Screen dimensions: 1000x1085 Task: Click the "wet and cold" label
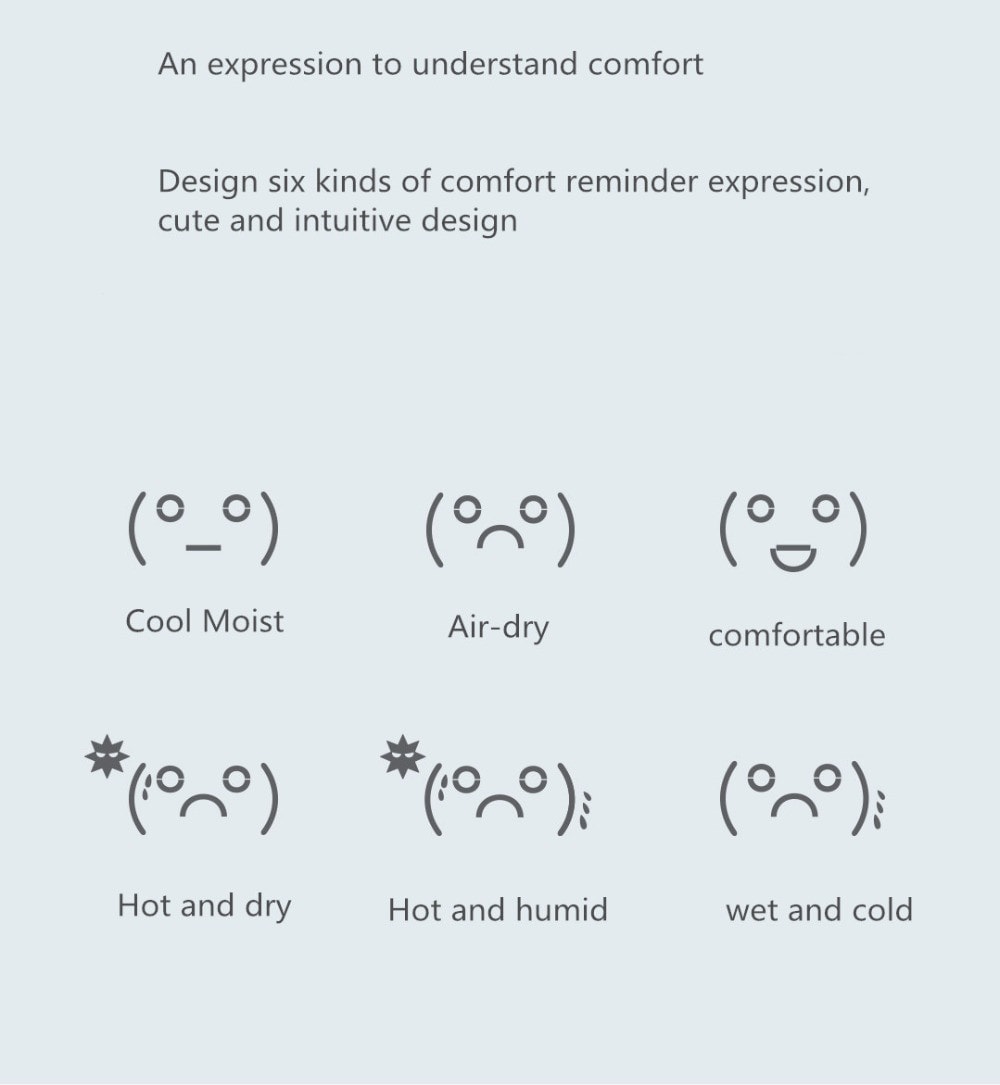point(819,910)
